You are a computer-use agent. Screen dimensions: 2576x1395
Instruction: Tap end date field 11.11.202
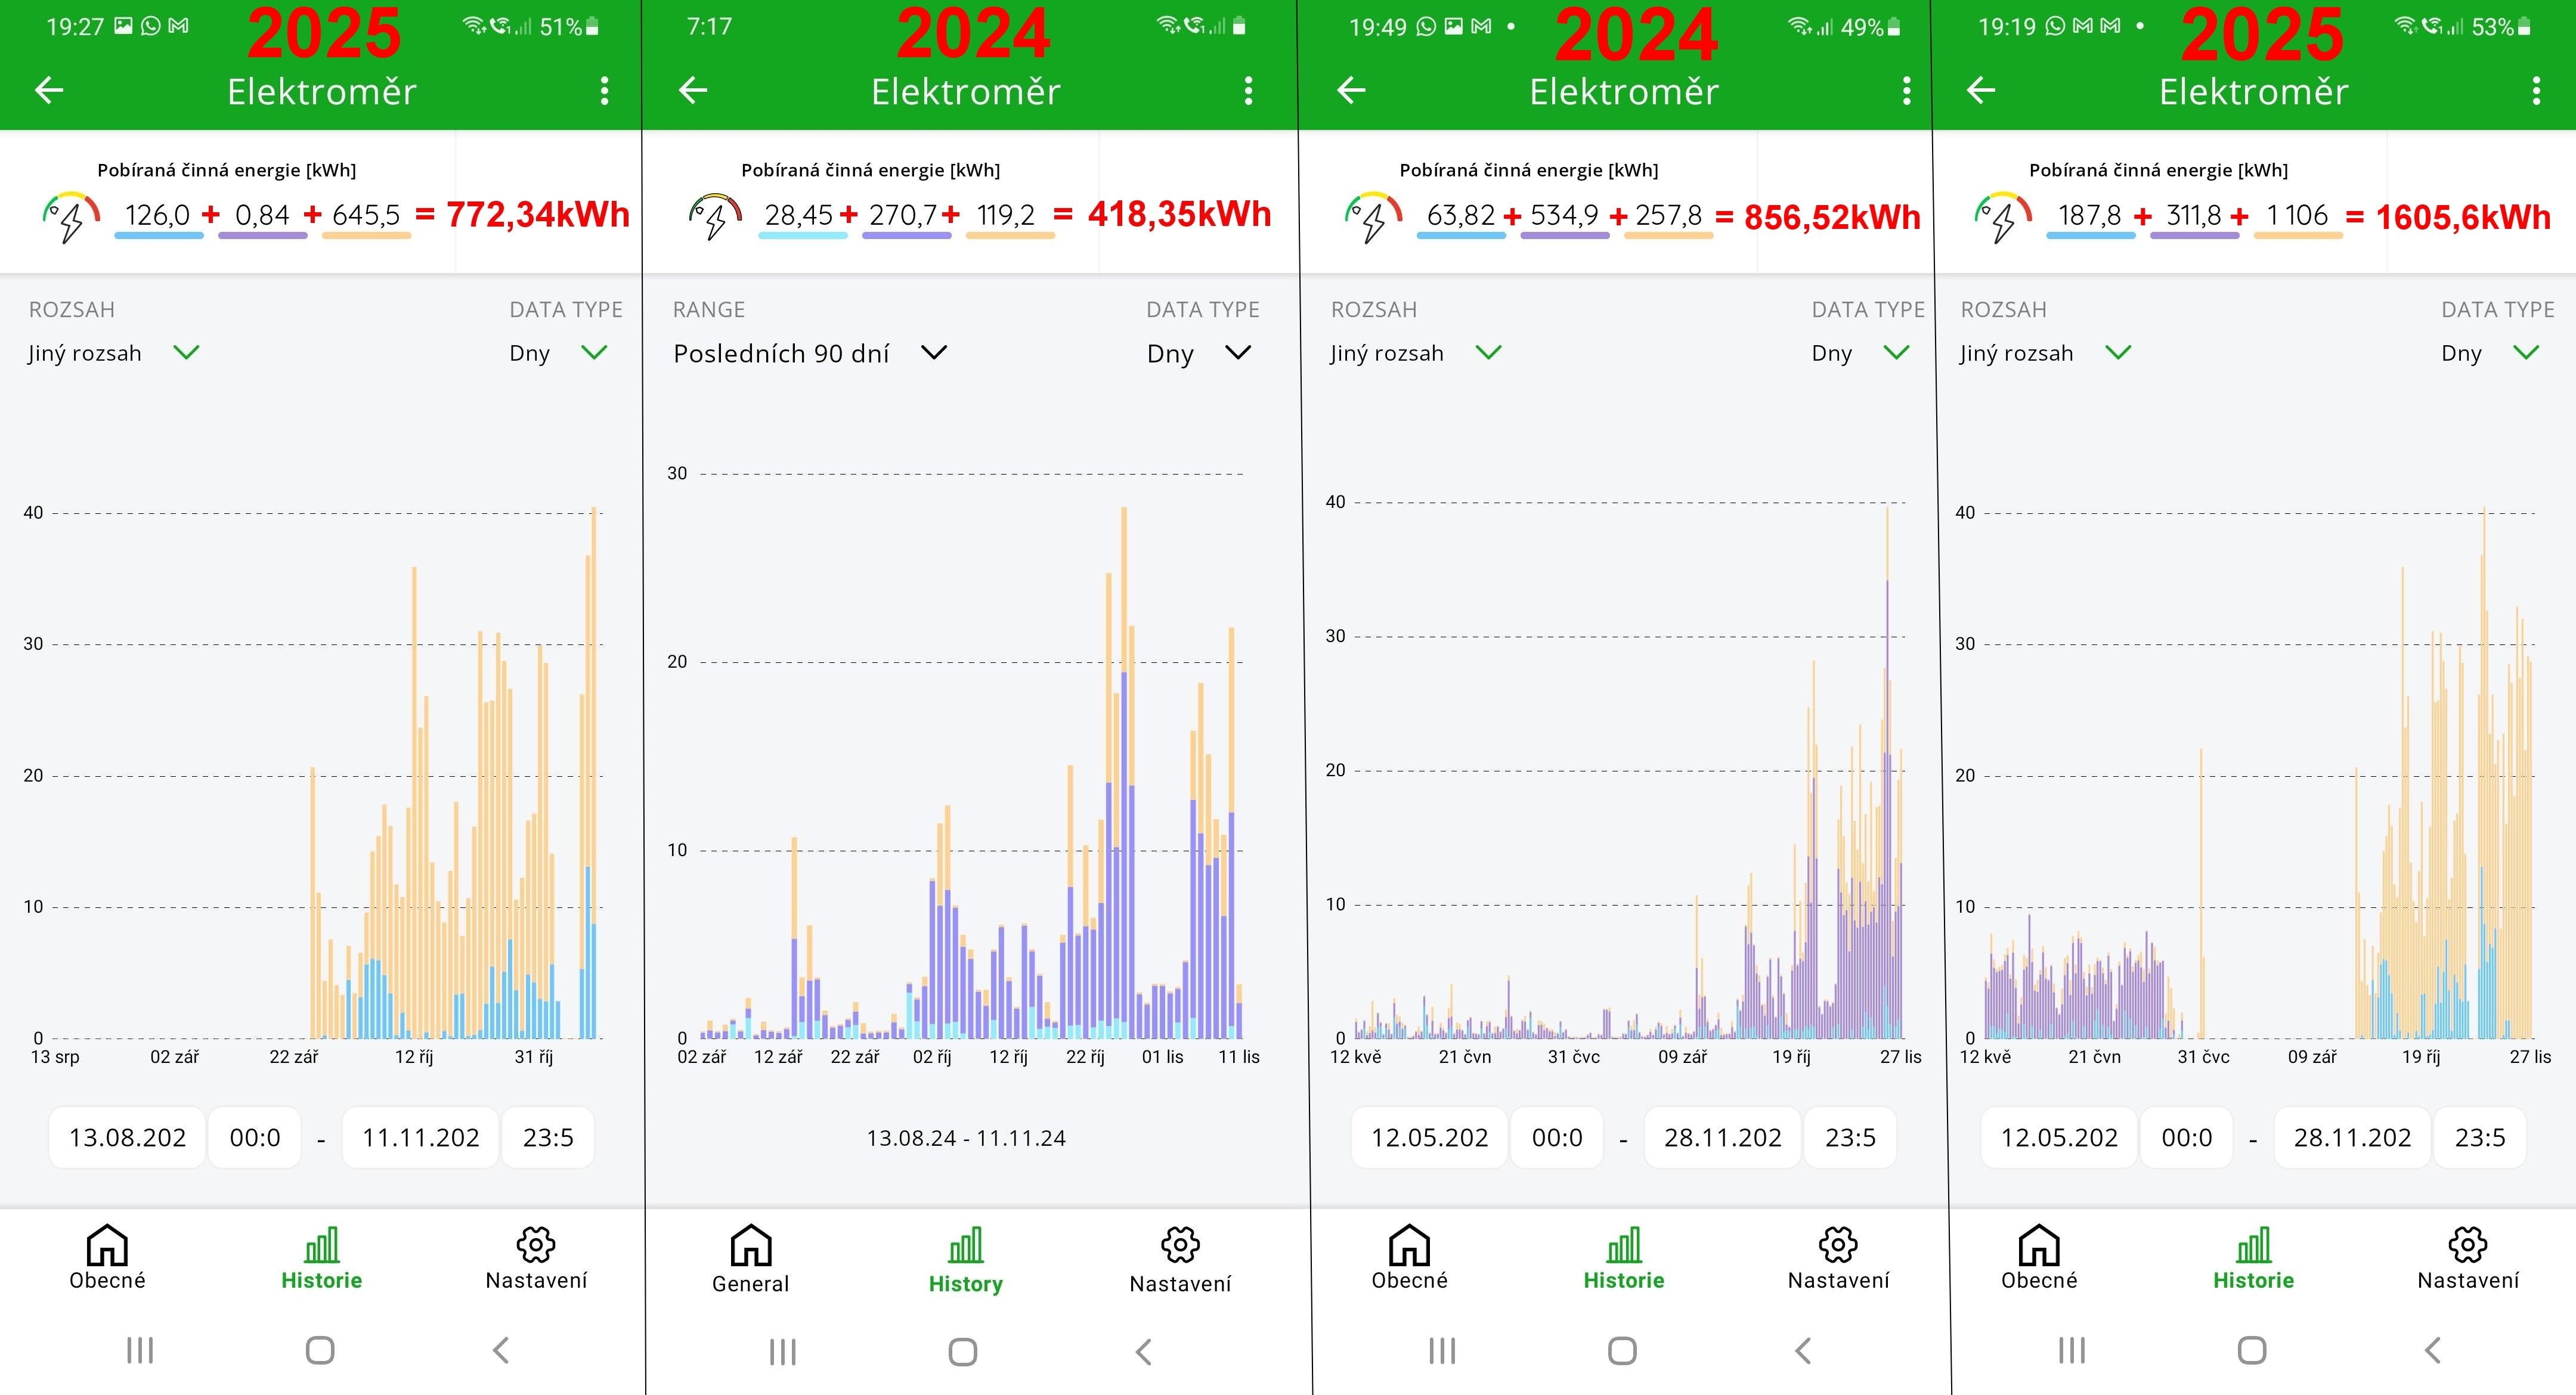coord(420,1137)
